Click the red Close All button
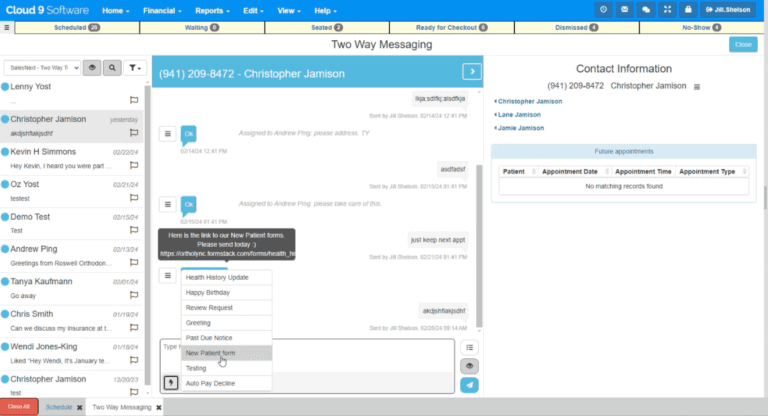This screenshot has height=416, width=768. (19, 407)
